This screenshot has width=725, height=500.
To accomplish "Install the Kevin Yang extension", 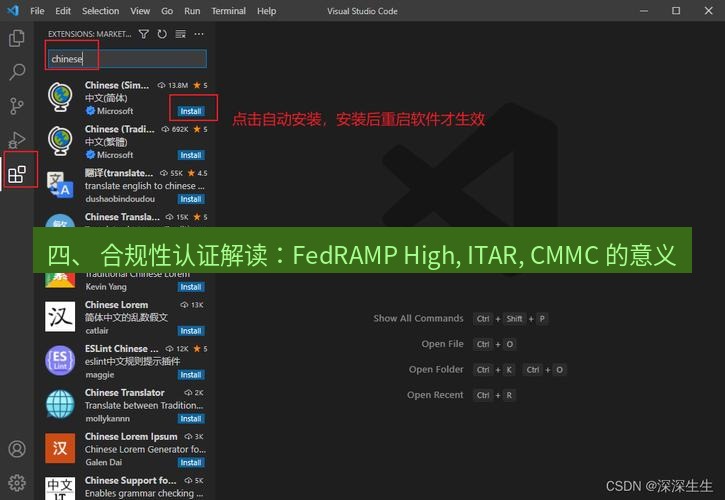I will pos(191,287).
